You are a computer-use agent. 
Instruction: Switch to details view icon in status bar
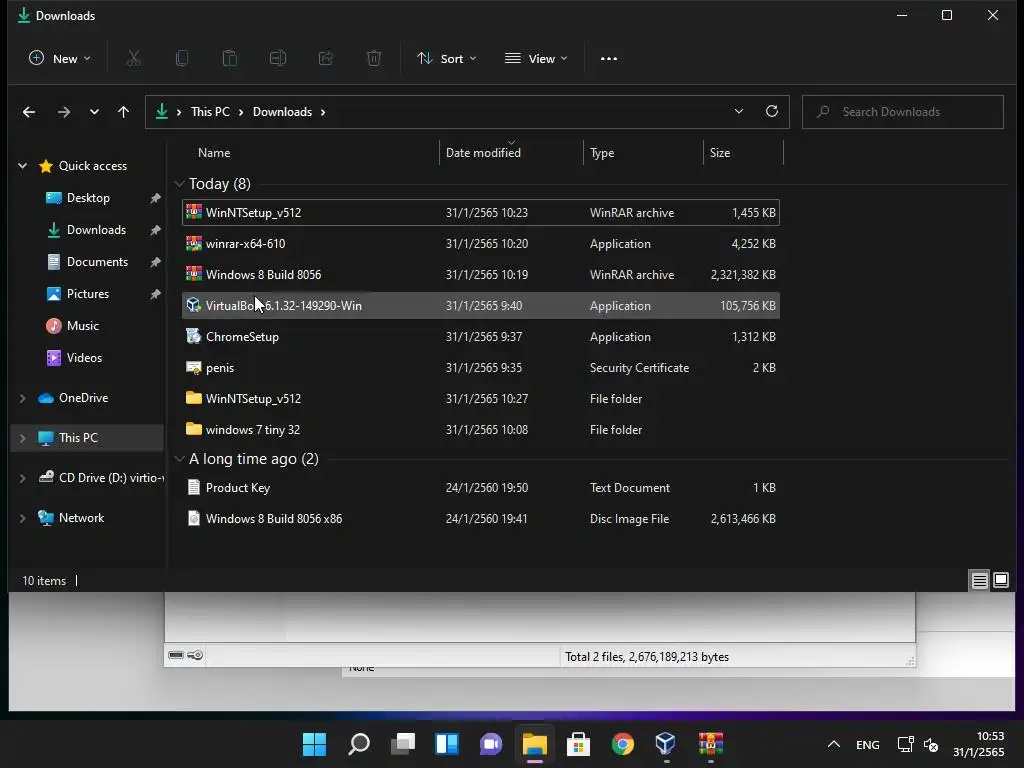(979, 581)
